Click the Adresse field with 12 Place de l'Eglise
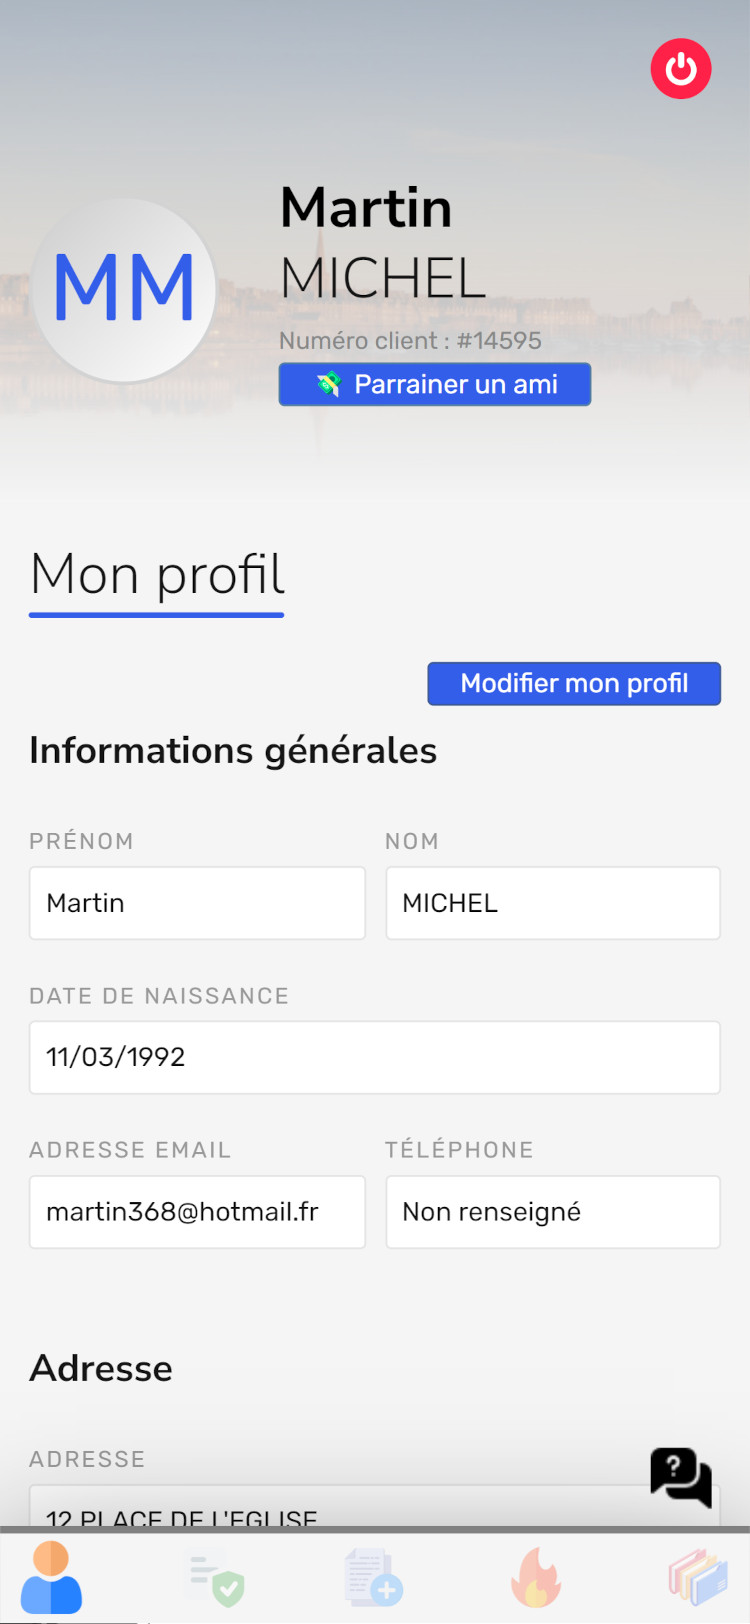750x1624 pixels. [x=375, y=1507]
